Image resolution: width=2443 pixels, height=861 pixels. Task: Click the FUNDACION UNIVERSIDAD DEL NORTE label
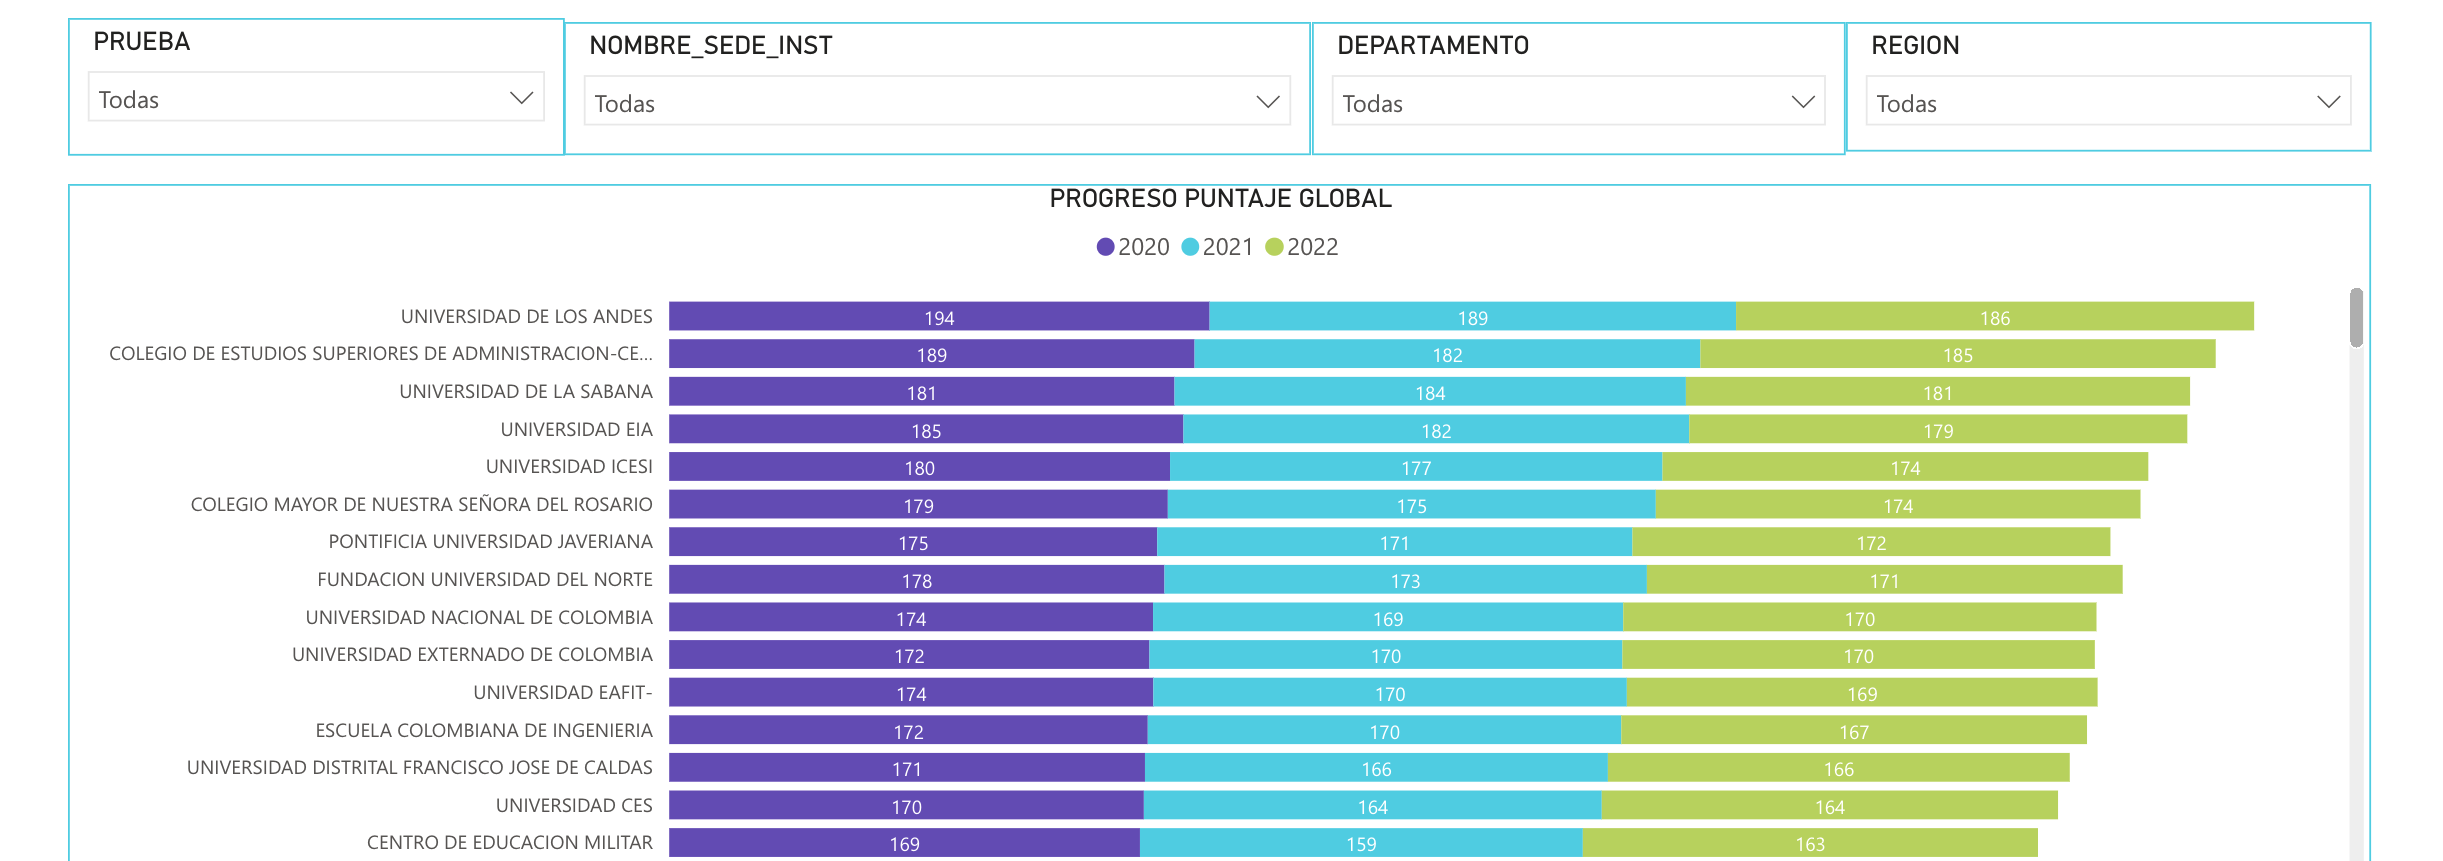pyautogui.click(x=485, y=580)
